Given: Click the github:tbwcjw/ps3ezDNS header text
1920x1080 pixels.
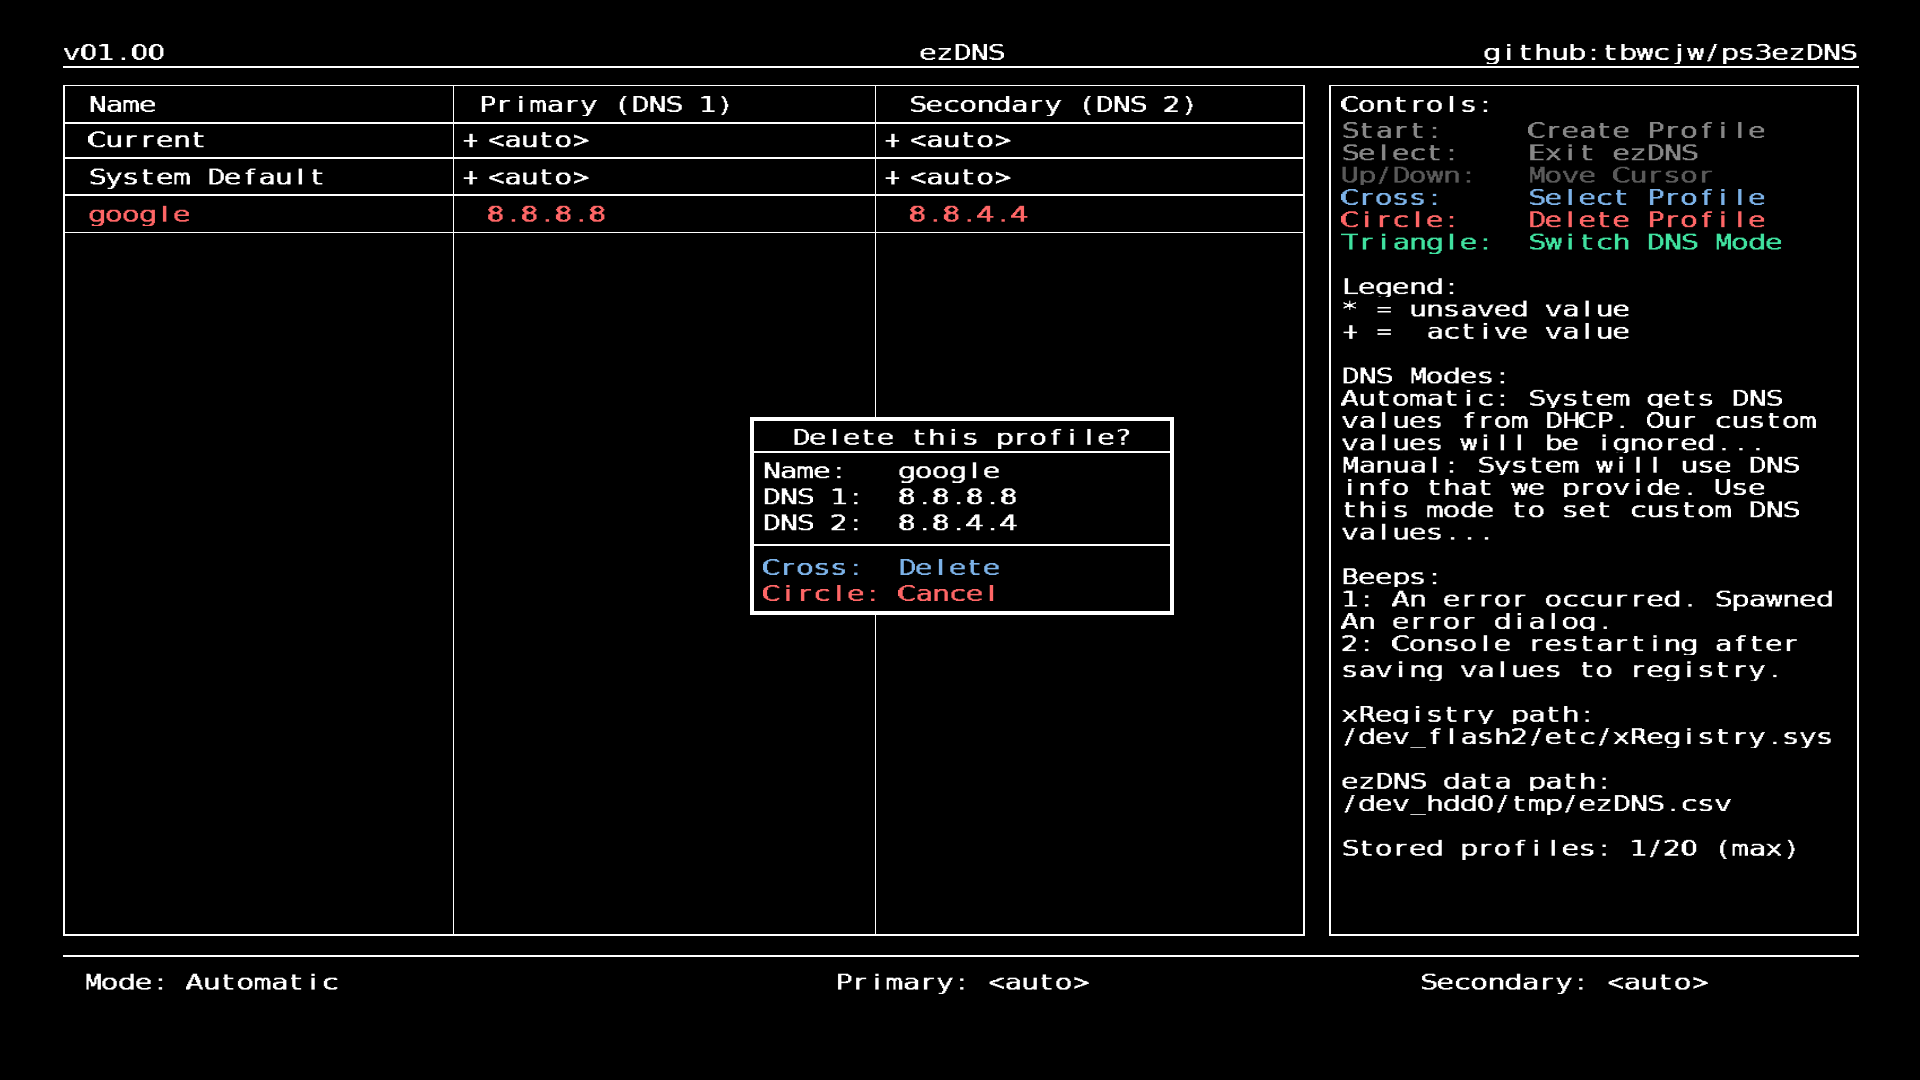Looking at the screenshot, I should [x=1669, y=52].
